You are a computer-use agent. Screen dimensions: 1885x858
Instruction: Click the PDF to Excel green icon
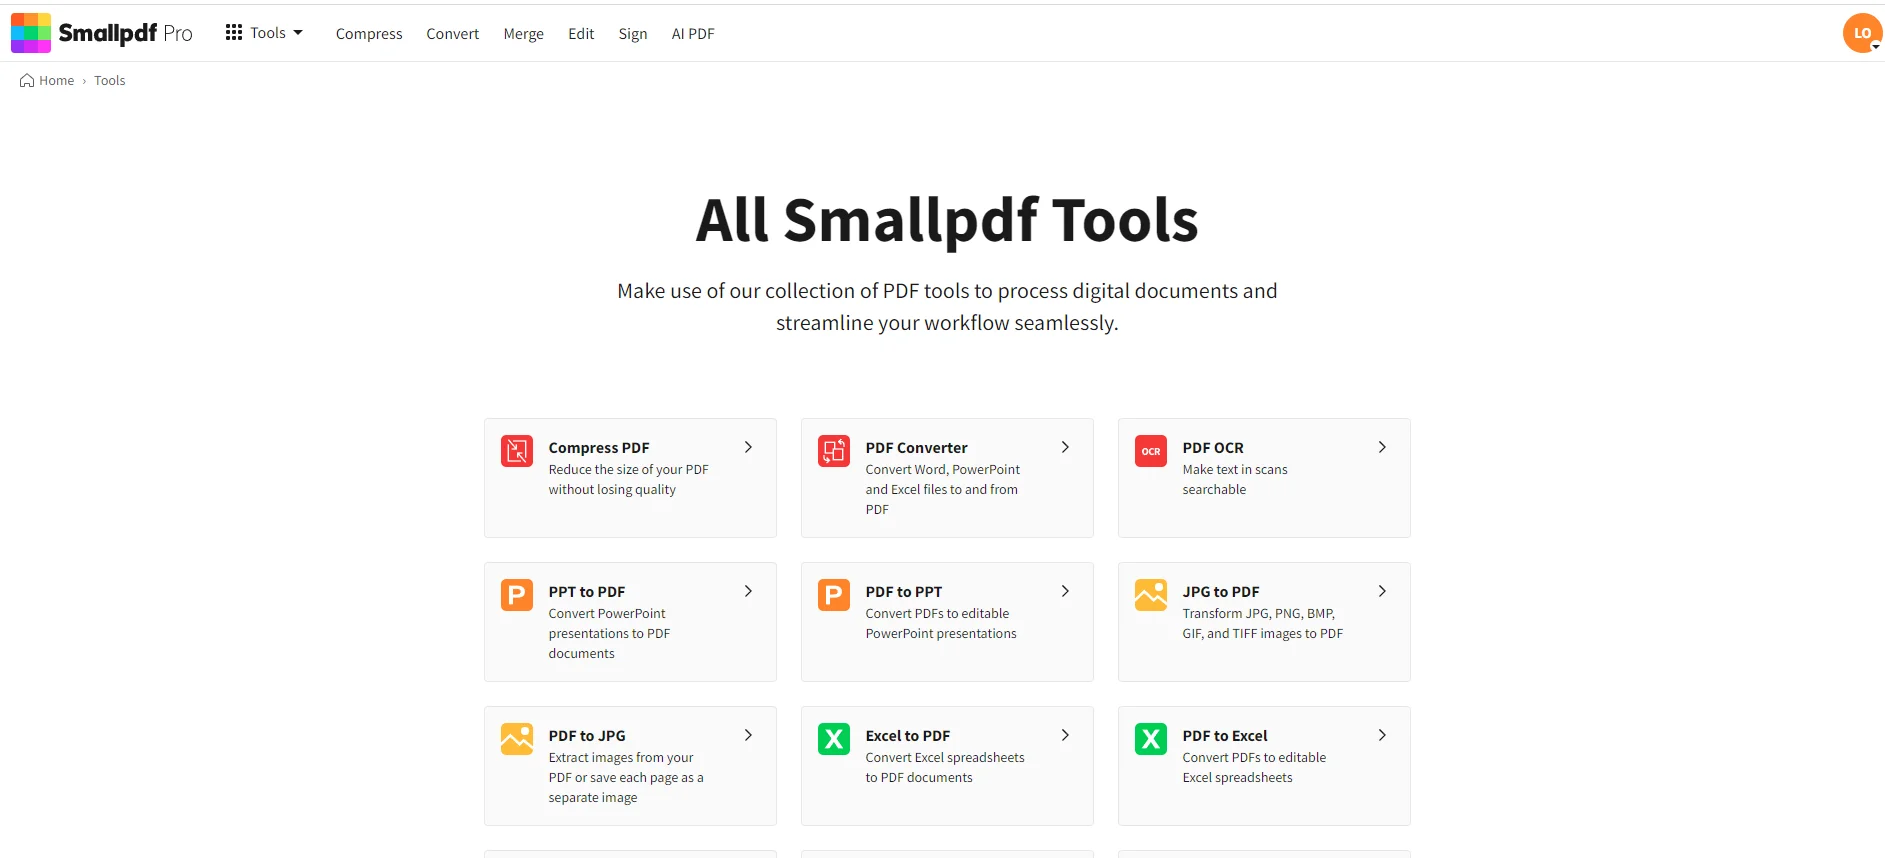click(1151, 739)
